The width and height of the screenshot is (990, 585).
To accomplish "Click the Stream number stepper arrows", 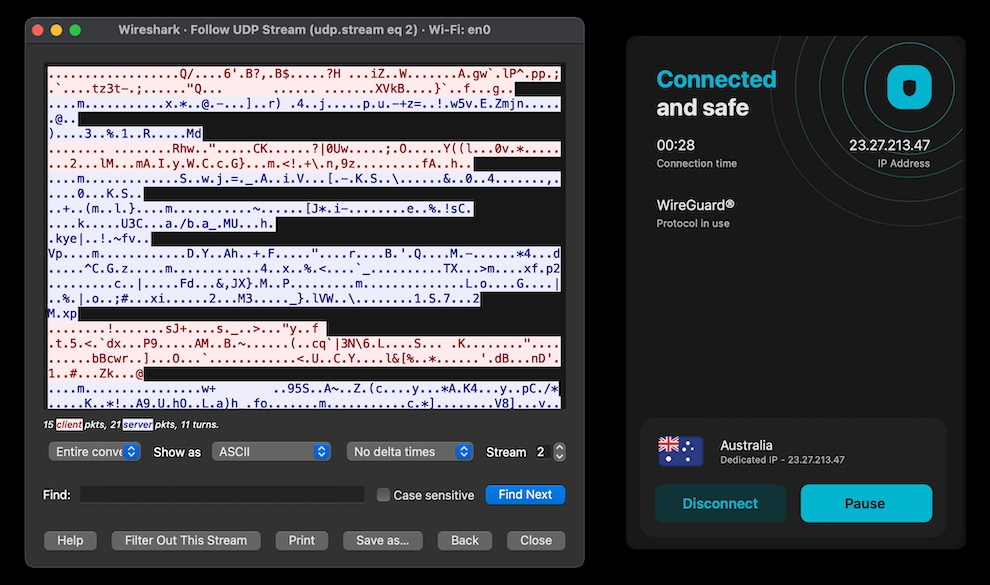I will 559,452.
